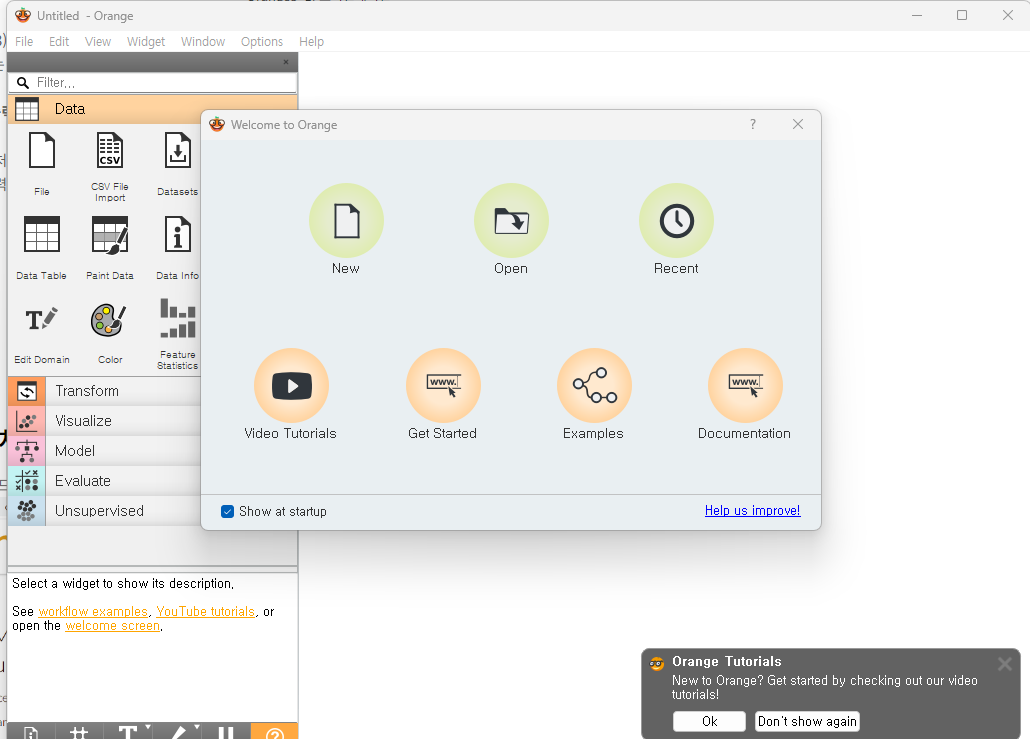Open Video Tutorials from welcome screen
Viewport: 1030px width, 739px height.
click(x=291, y=386)
